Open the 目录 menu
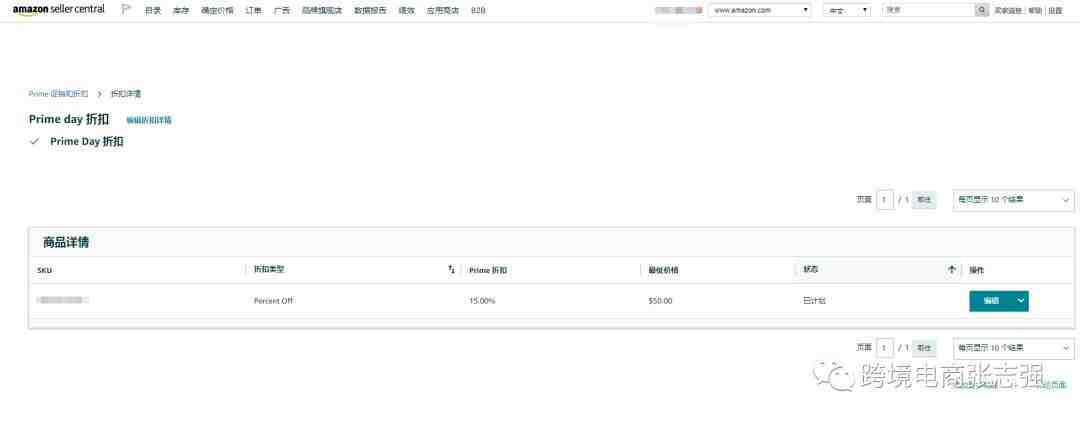Viewport: 1080px width, 423px height. pos(153,11)
